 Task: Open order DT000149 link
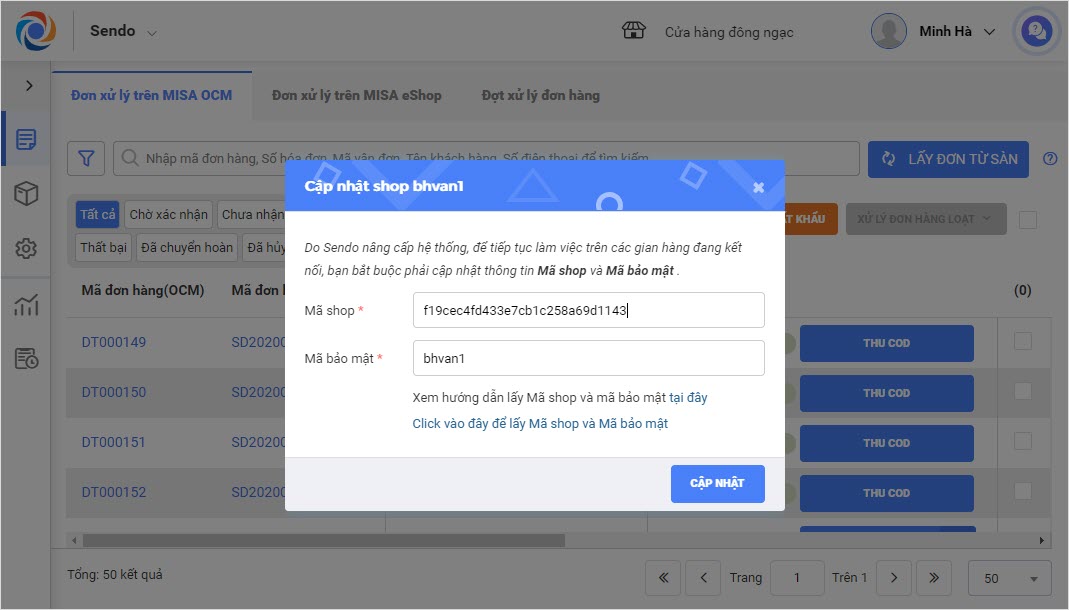[x=114, y=342]
